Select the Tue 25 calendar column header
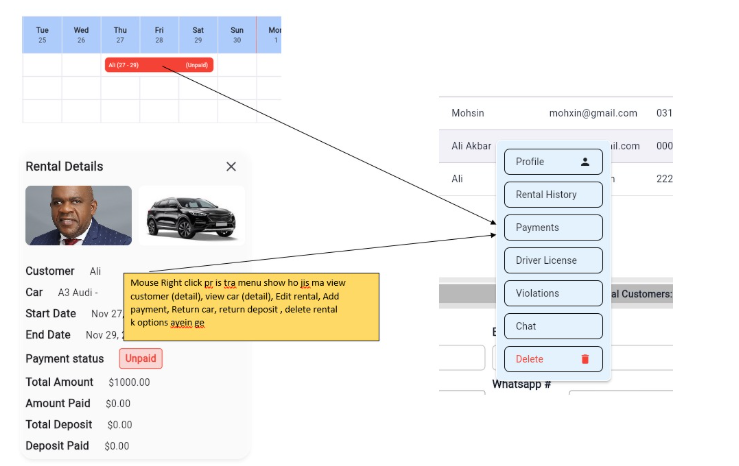 [42, 35]
